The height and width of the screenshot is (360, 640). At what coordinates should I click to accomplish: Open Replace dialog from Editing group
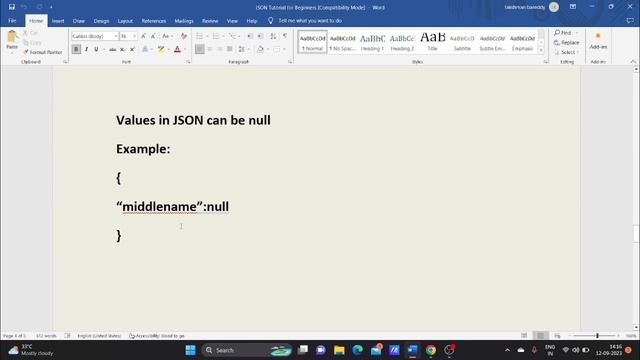(x=567, y=42)
